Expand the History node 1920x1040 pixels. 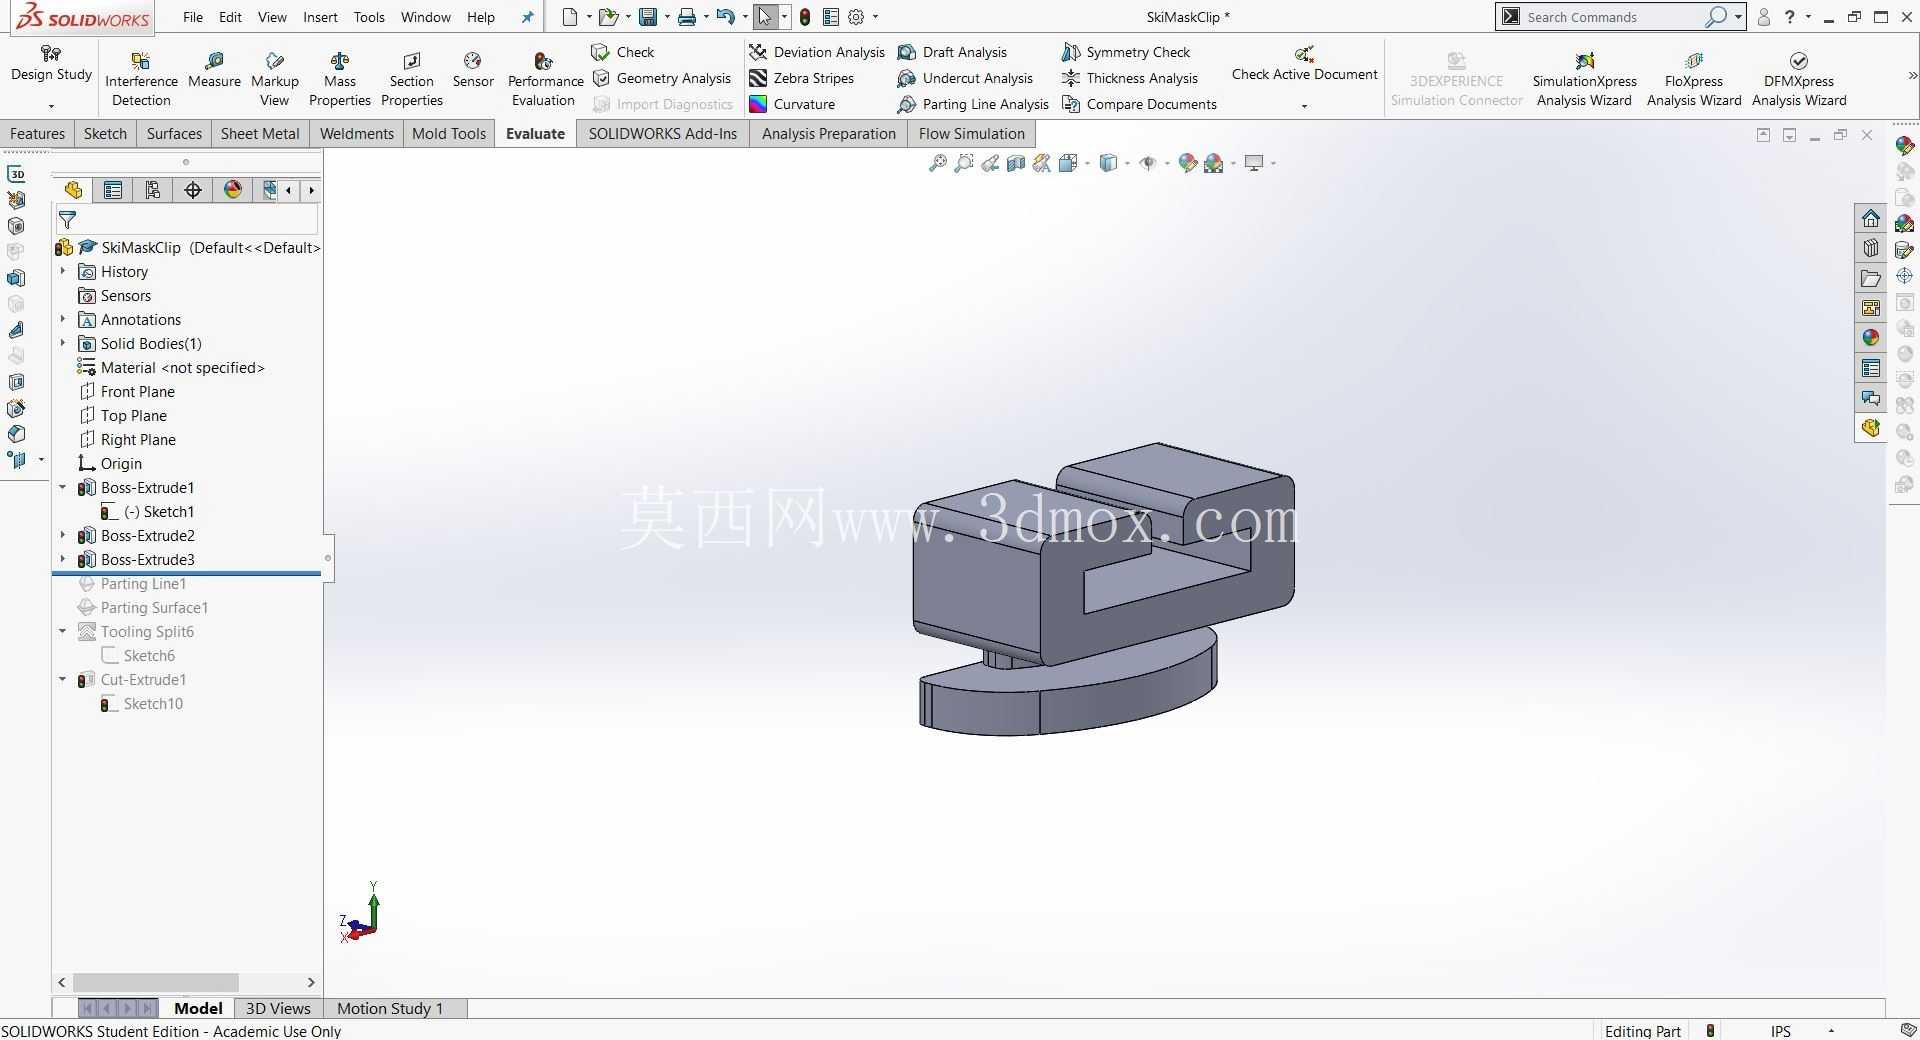click(x=63, y=271)
